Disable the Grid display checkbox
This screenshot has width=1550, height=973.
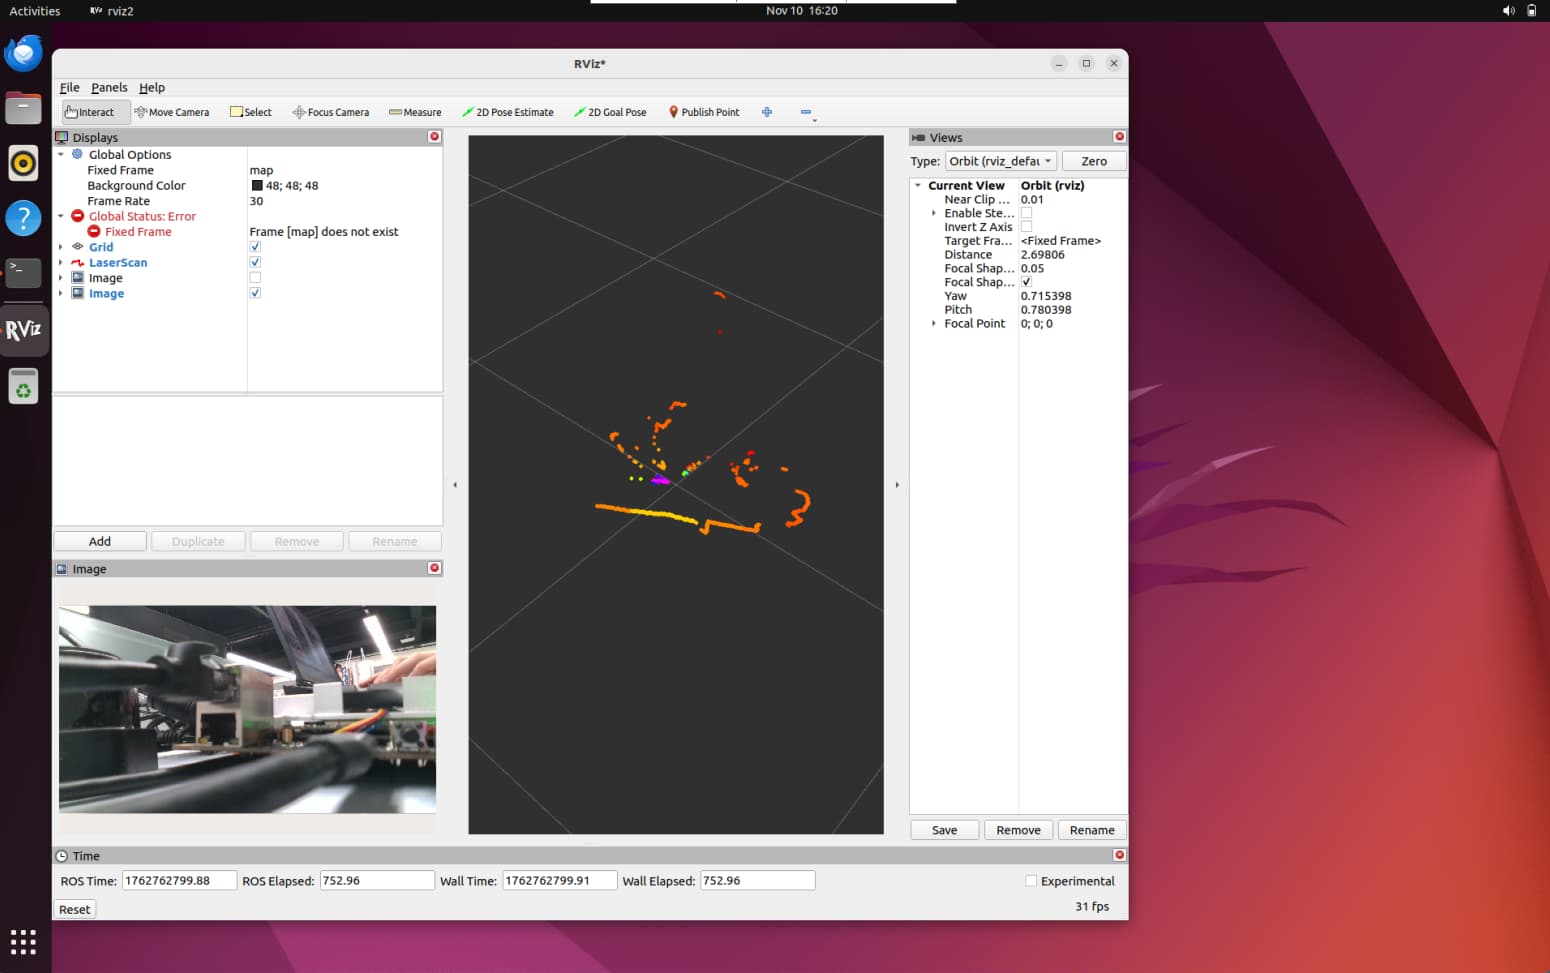(255, 247)
